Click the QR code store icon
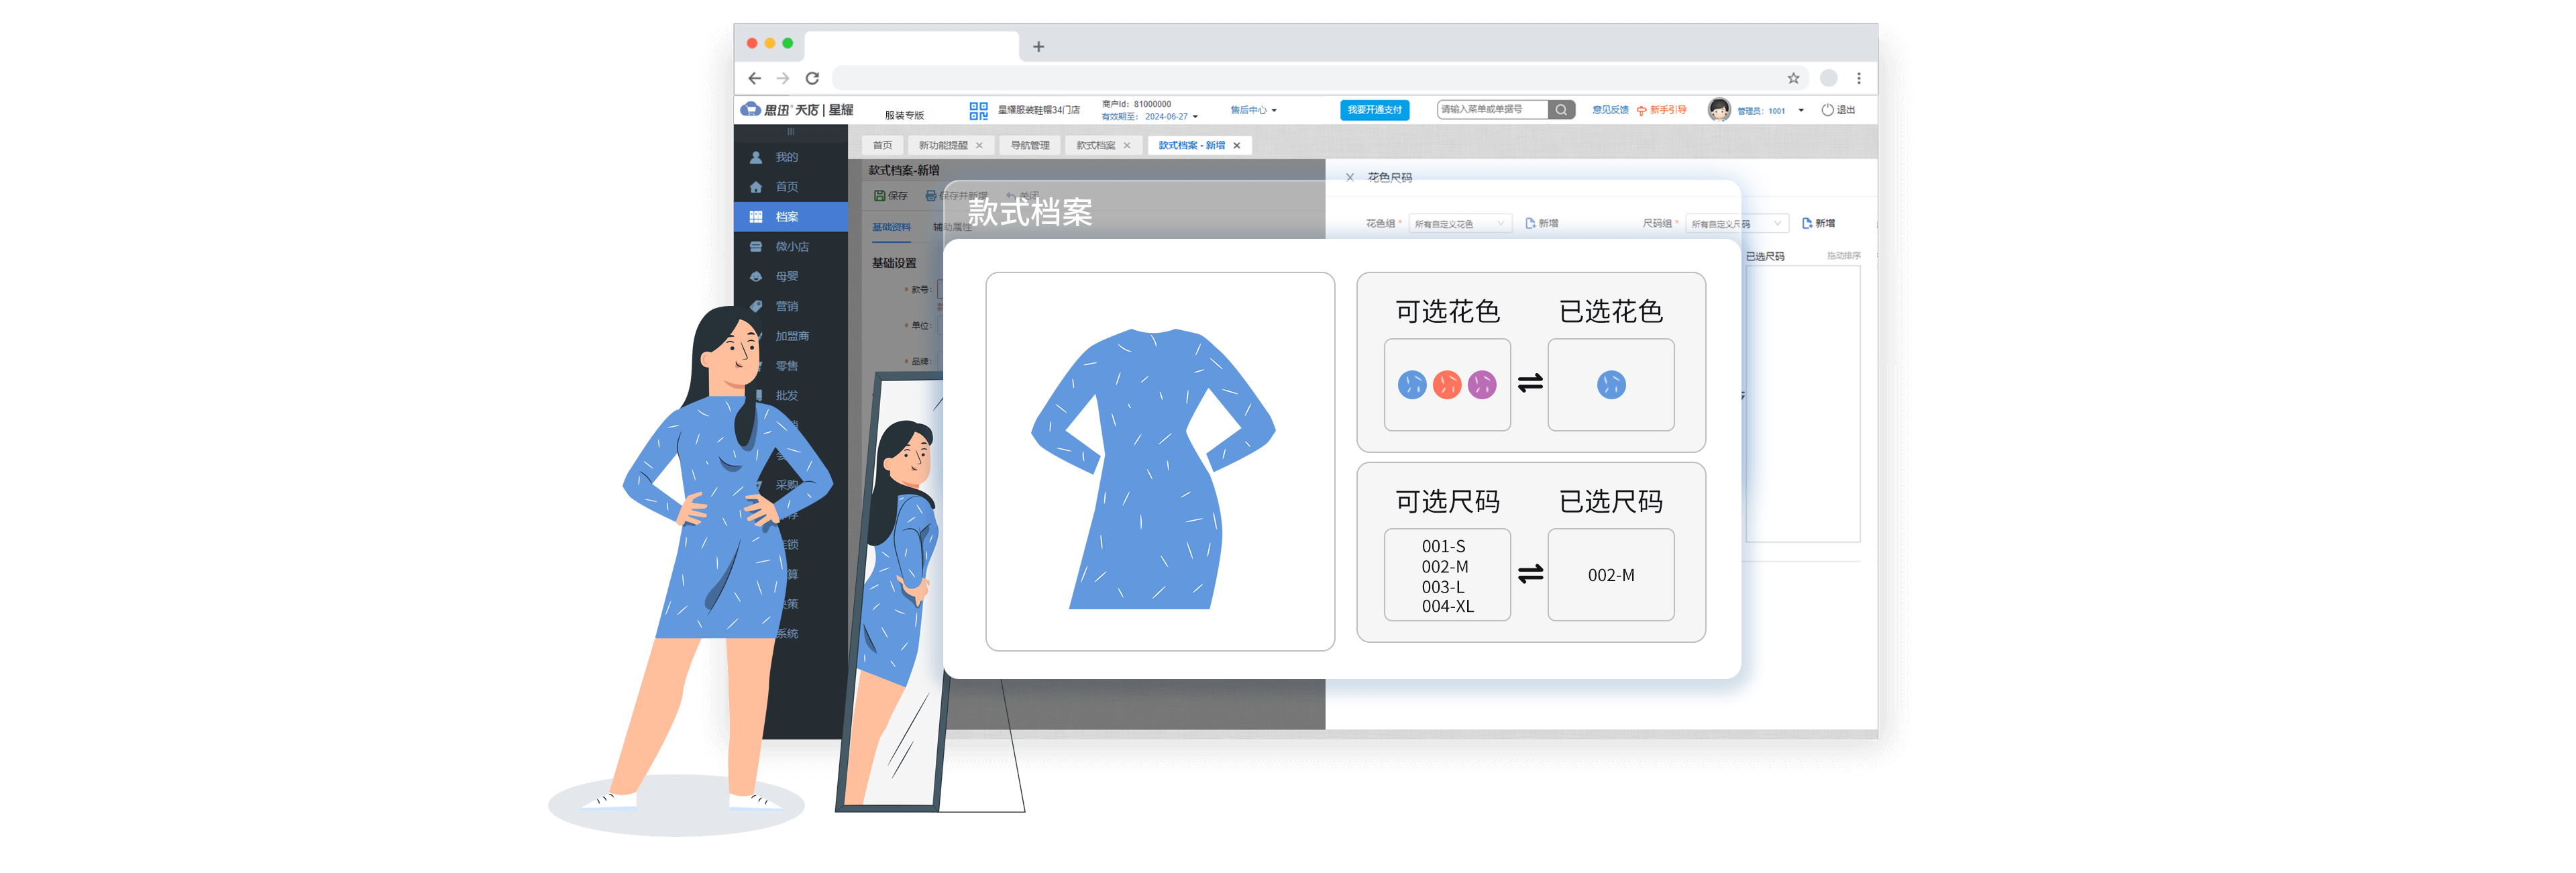This screenshot has width=2576, height=873. point(978,110)
